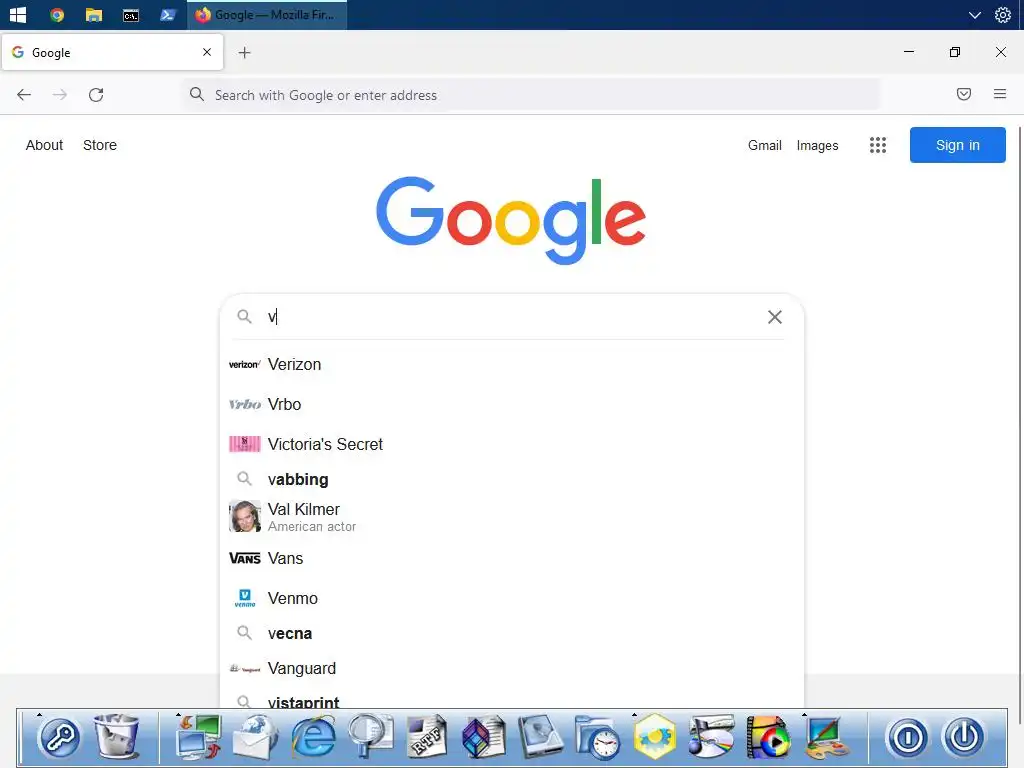Open the film strip media player dock icon
Screen dimensions: 1024x768
(767, 737)
